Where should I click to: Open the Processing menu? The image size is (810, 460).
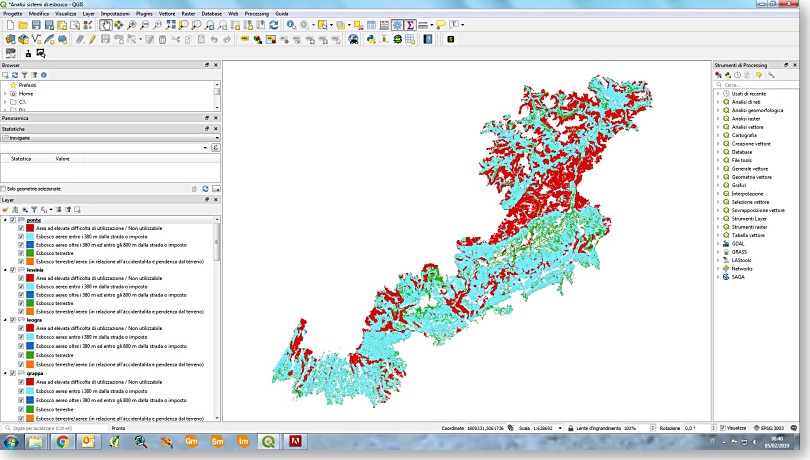coord(255,13)
